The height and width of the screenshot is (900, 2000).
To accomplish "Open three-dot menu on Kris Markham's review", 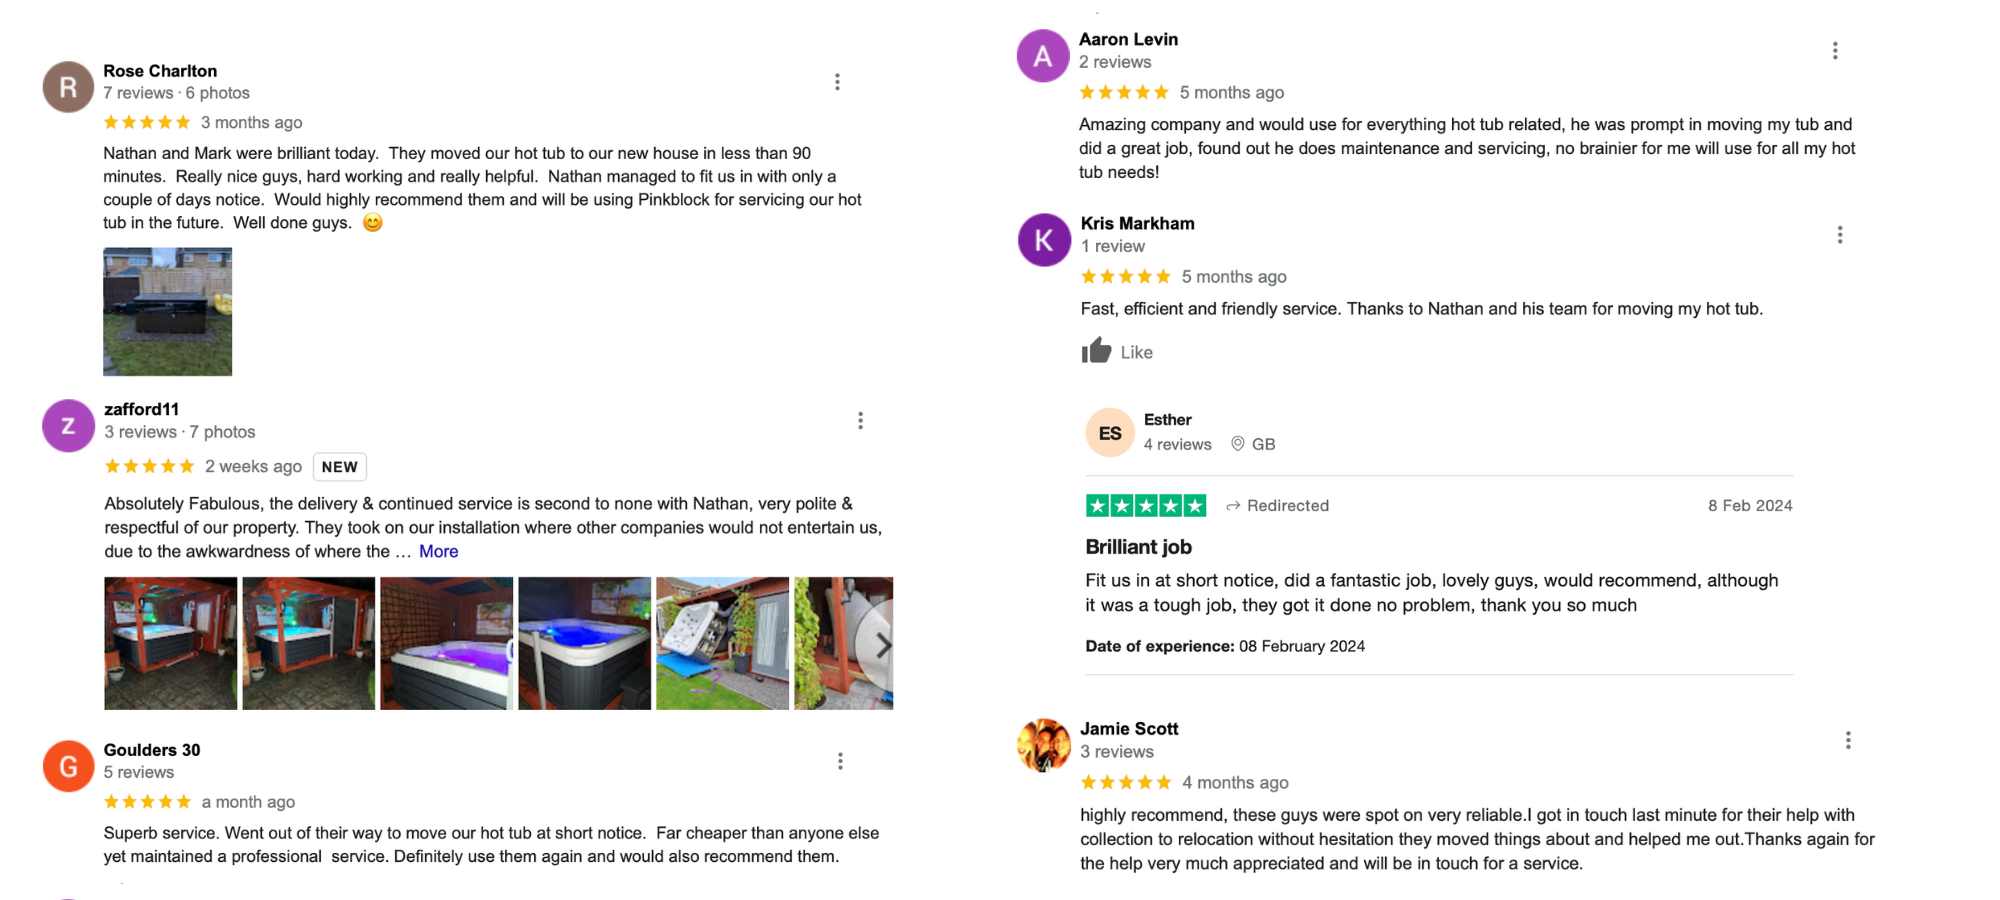I will click(x=1839, y=235).
